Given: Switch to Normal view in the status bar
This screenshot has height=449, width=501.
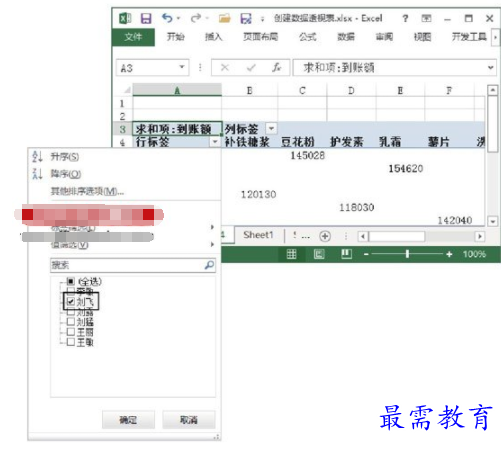Looking at the screenshot, I should [291, 254].
